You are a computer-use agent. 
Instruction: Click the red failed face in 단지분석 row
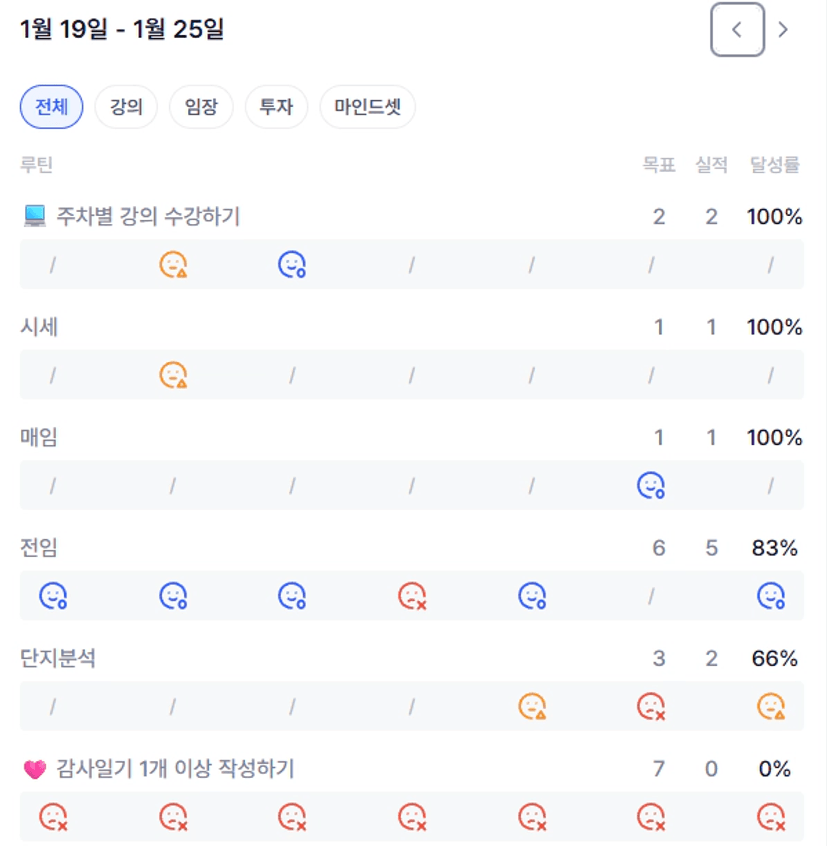coord(651,708)
